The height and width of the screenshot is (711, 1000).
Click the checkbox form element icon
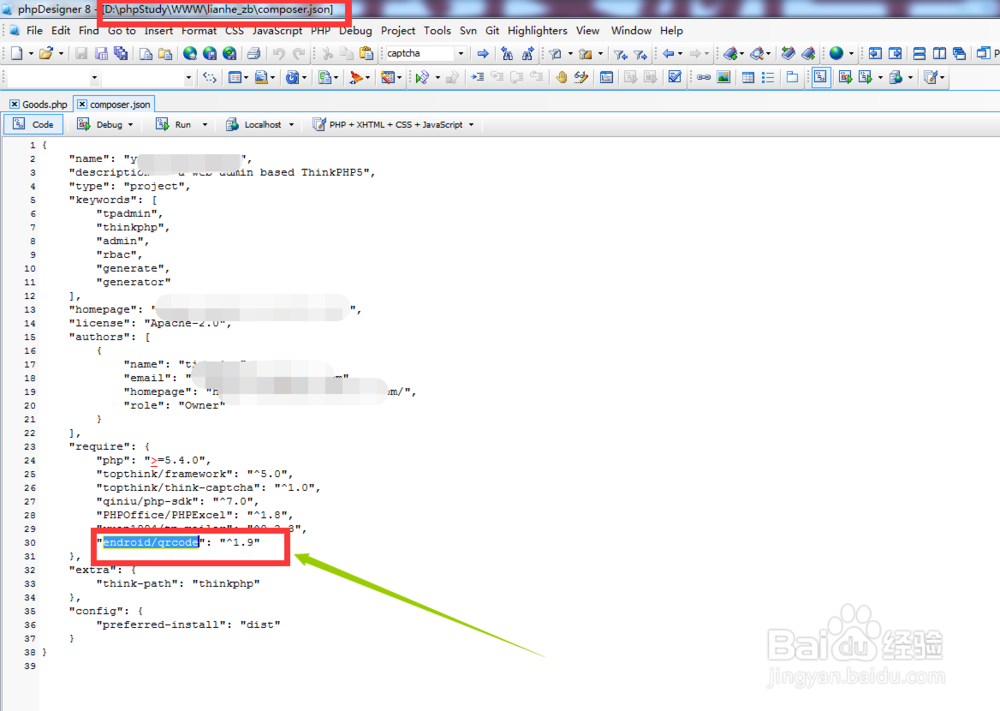(674, 78)
